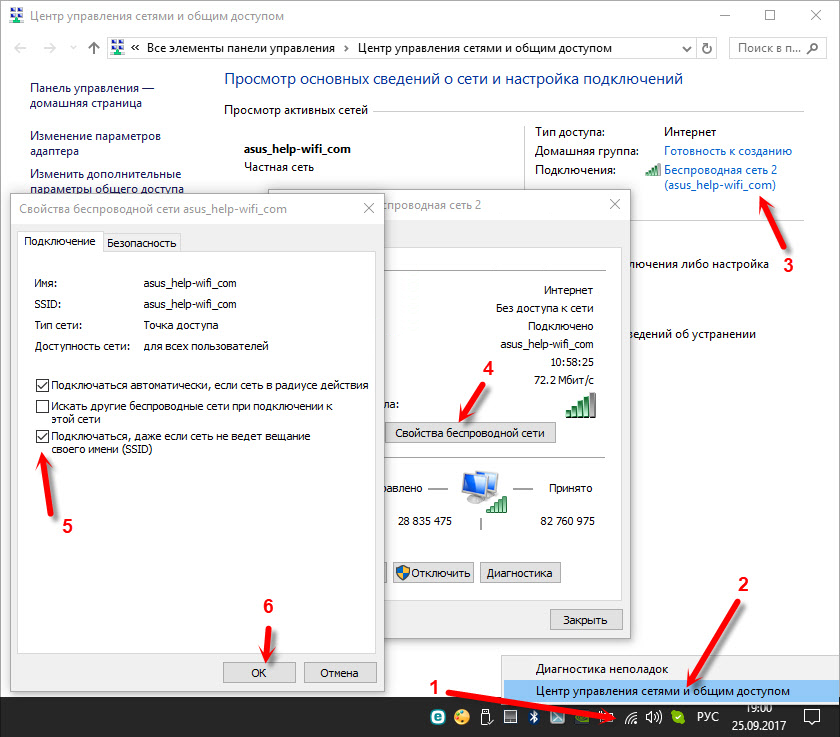Click the ESET antivirus tray icon

click(x=438, y=717)
